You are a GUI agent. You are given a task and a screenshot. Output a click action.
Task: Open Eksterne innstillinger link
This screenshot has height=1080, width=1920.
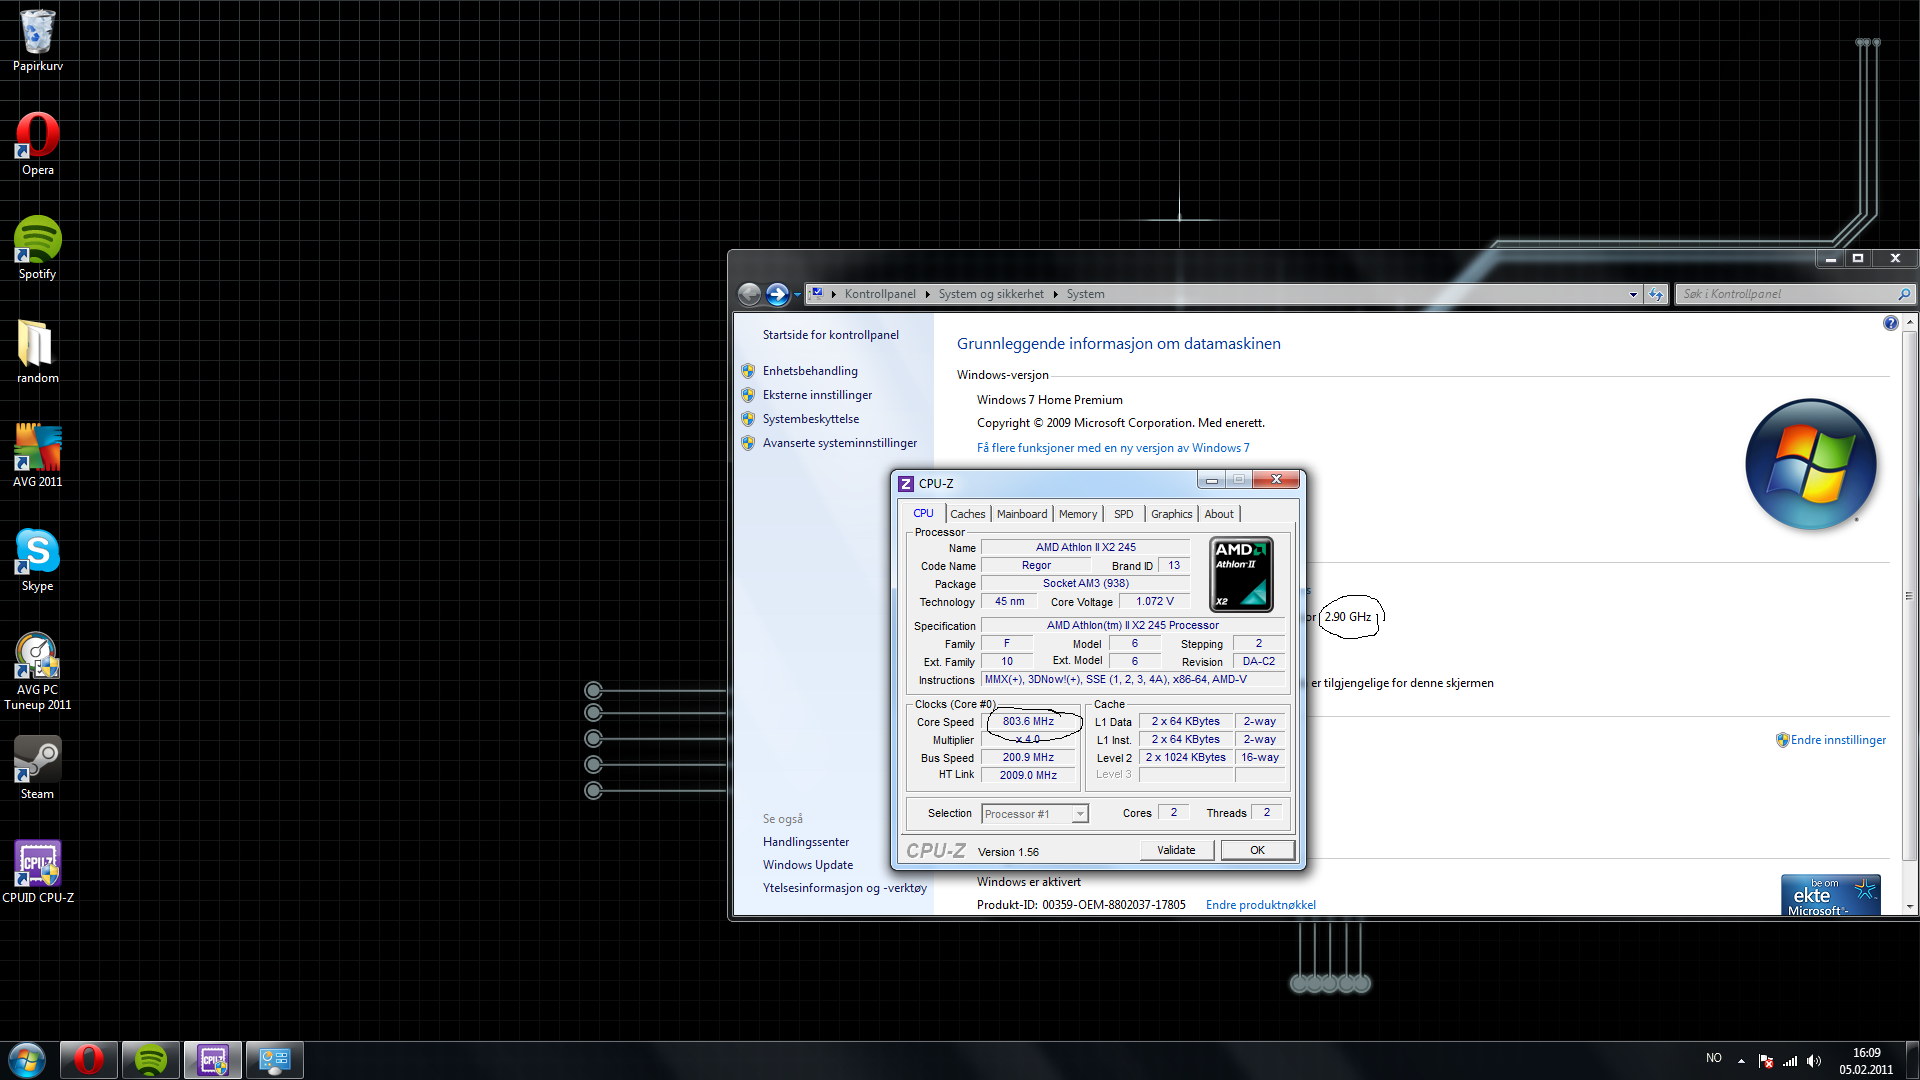[817, 395]
